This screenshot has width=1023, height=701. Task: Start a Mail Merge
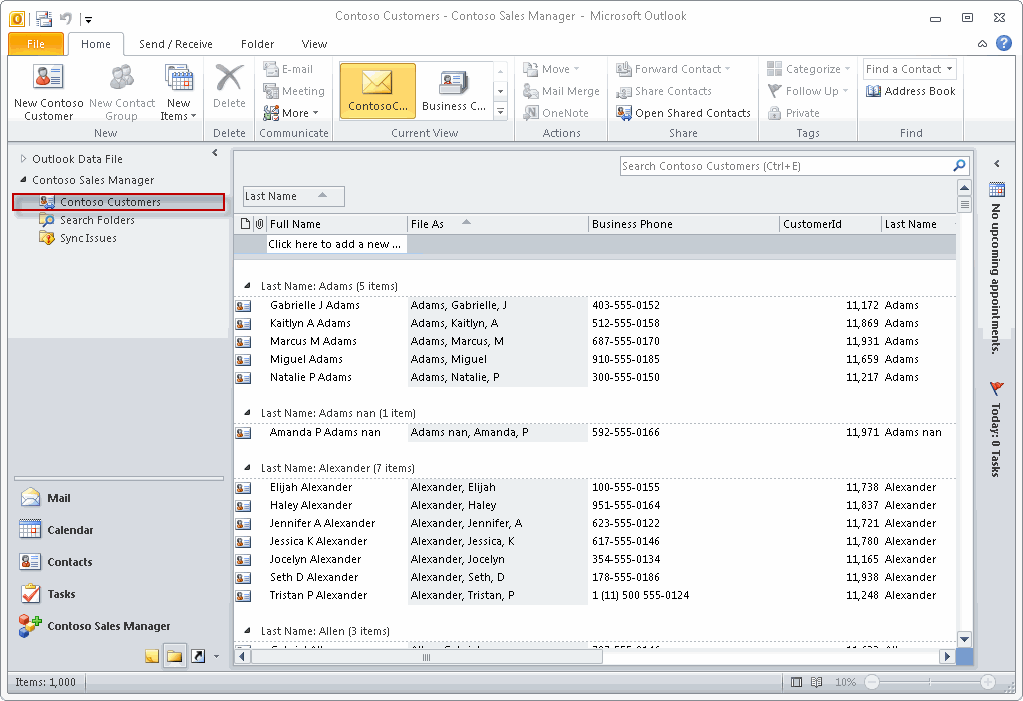point(561,91)
